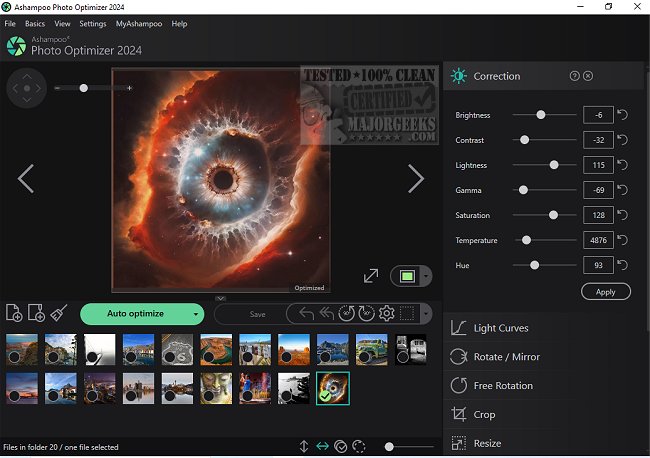Viewport: 650px width, 458px height.
Task: Click the expand to fullscreen arrow icon
Action: tap(371, 276)
